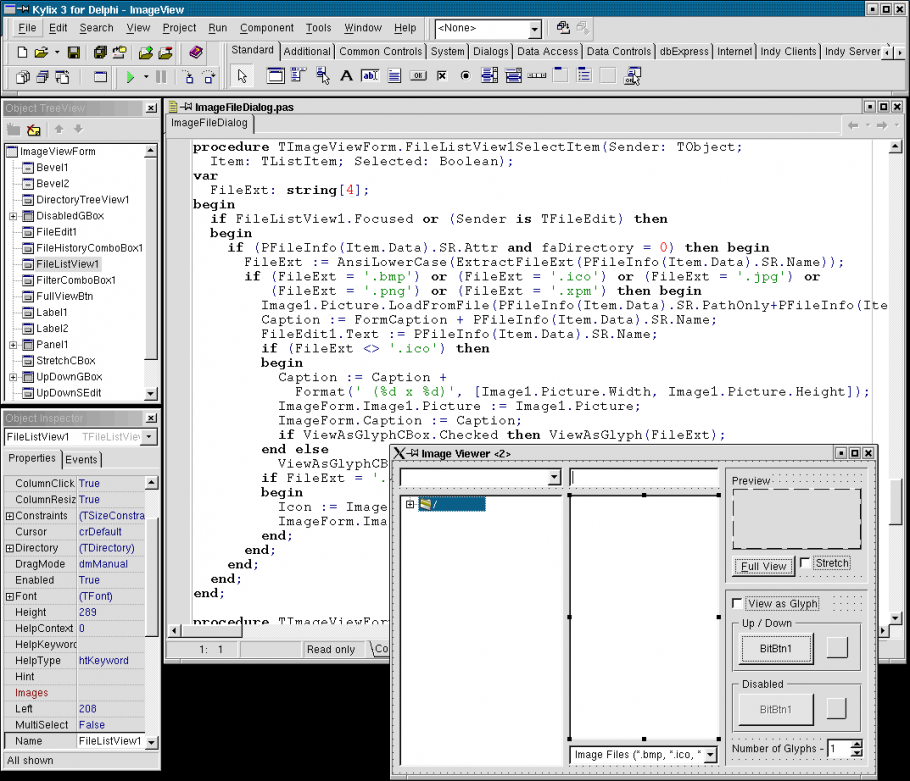Click the Trace Into debug icon
The height and width of the screenshot is (781, 910).
[188, 77]
